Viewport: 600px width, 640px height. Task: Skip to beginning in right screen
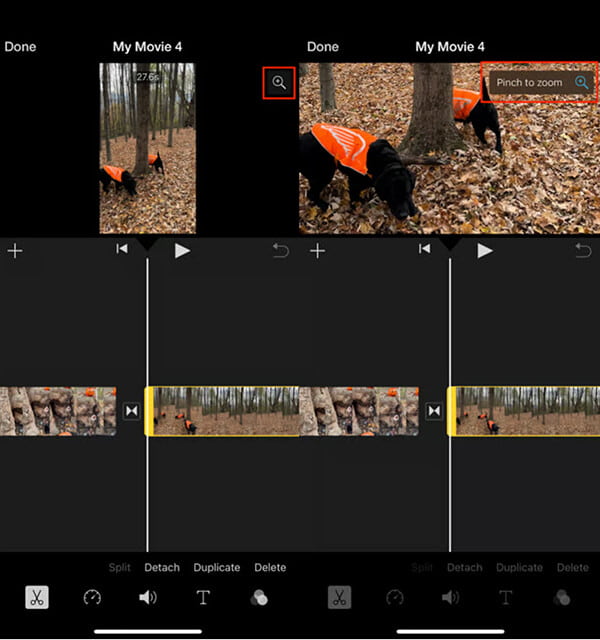pos(424,249)
